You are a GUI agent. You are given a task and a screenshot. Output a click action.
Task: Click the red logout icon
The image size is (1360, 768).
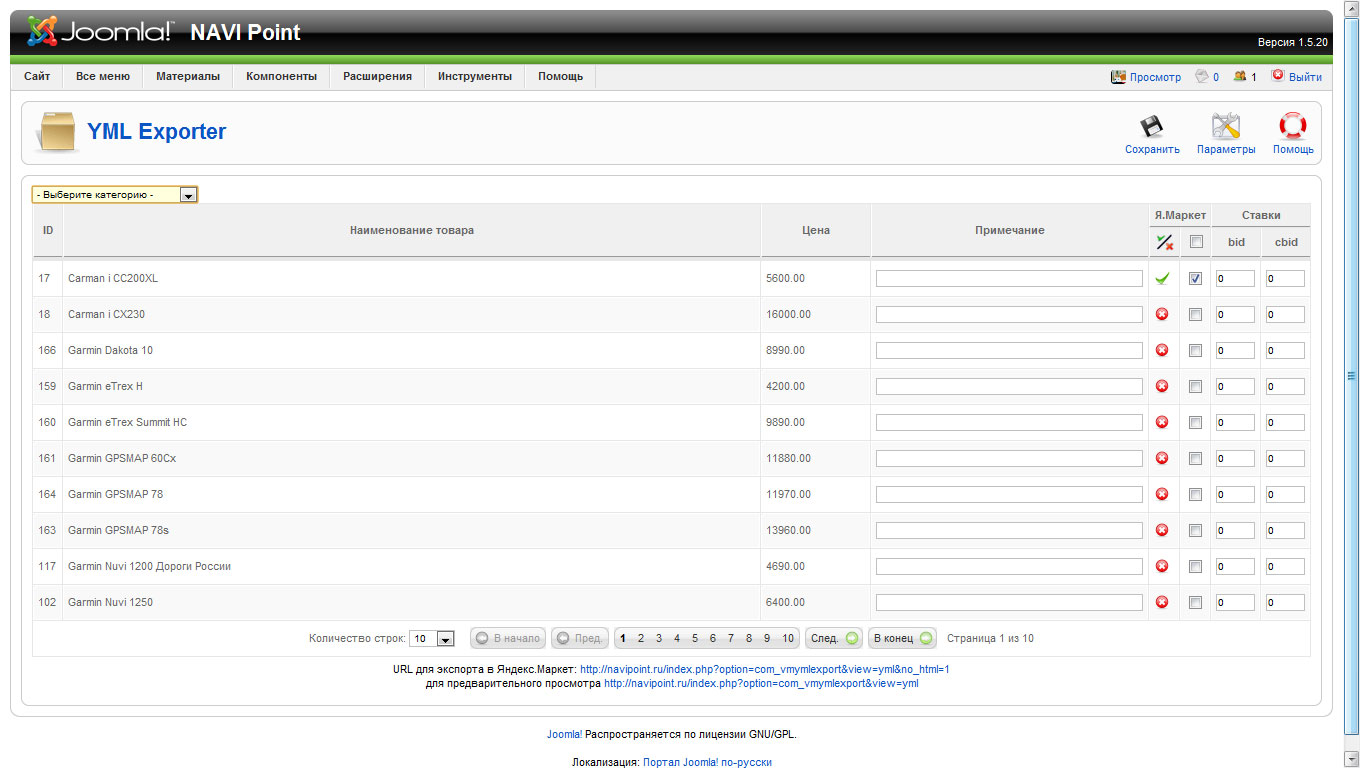[1278, 76]
